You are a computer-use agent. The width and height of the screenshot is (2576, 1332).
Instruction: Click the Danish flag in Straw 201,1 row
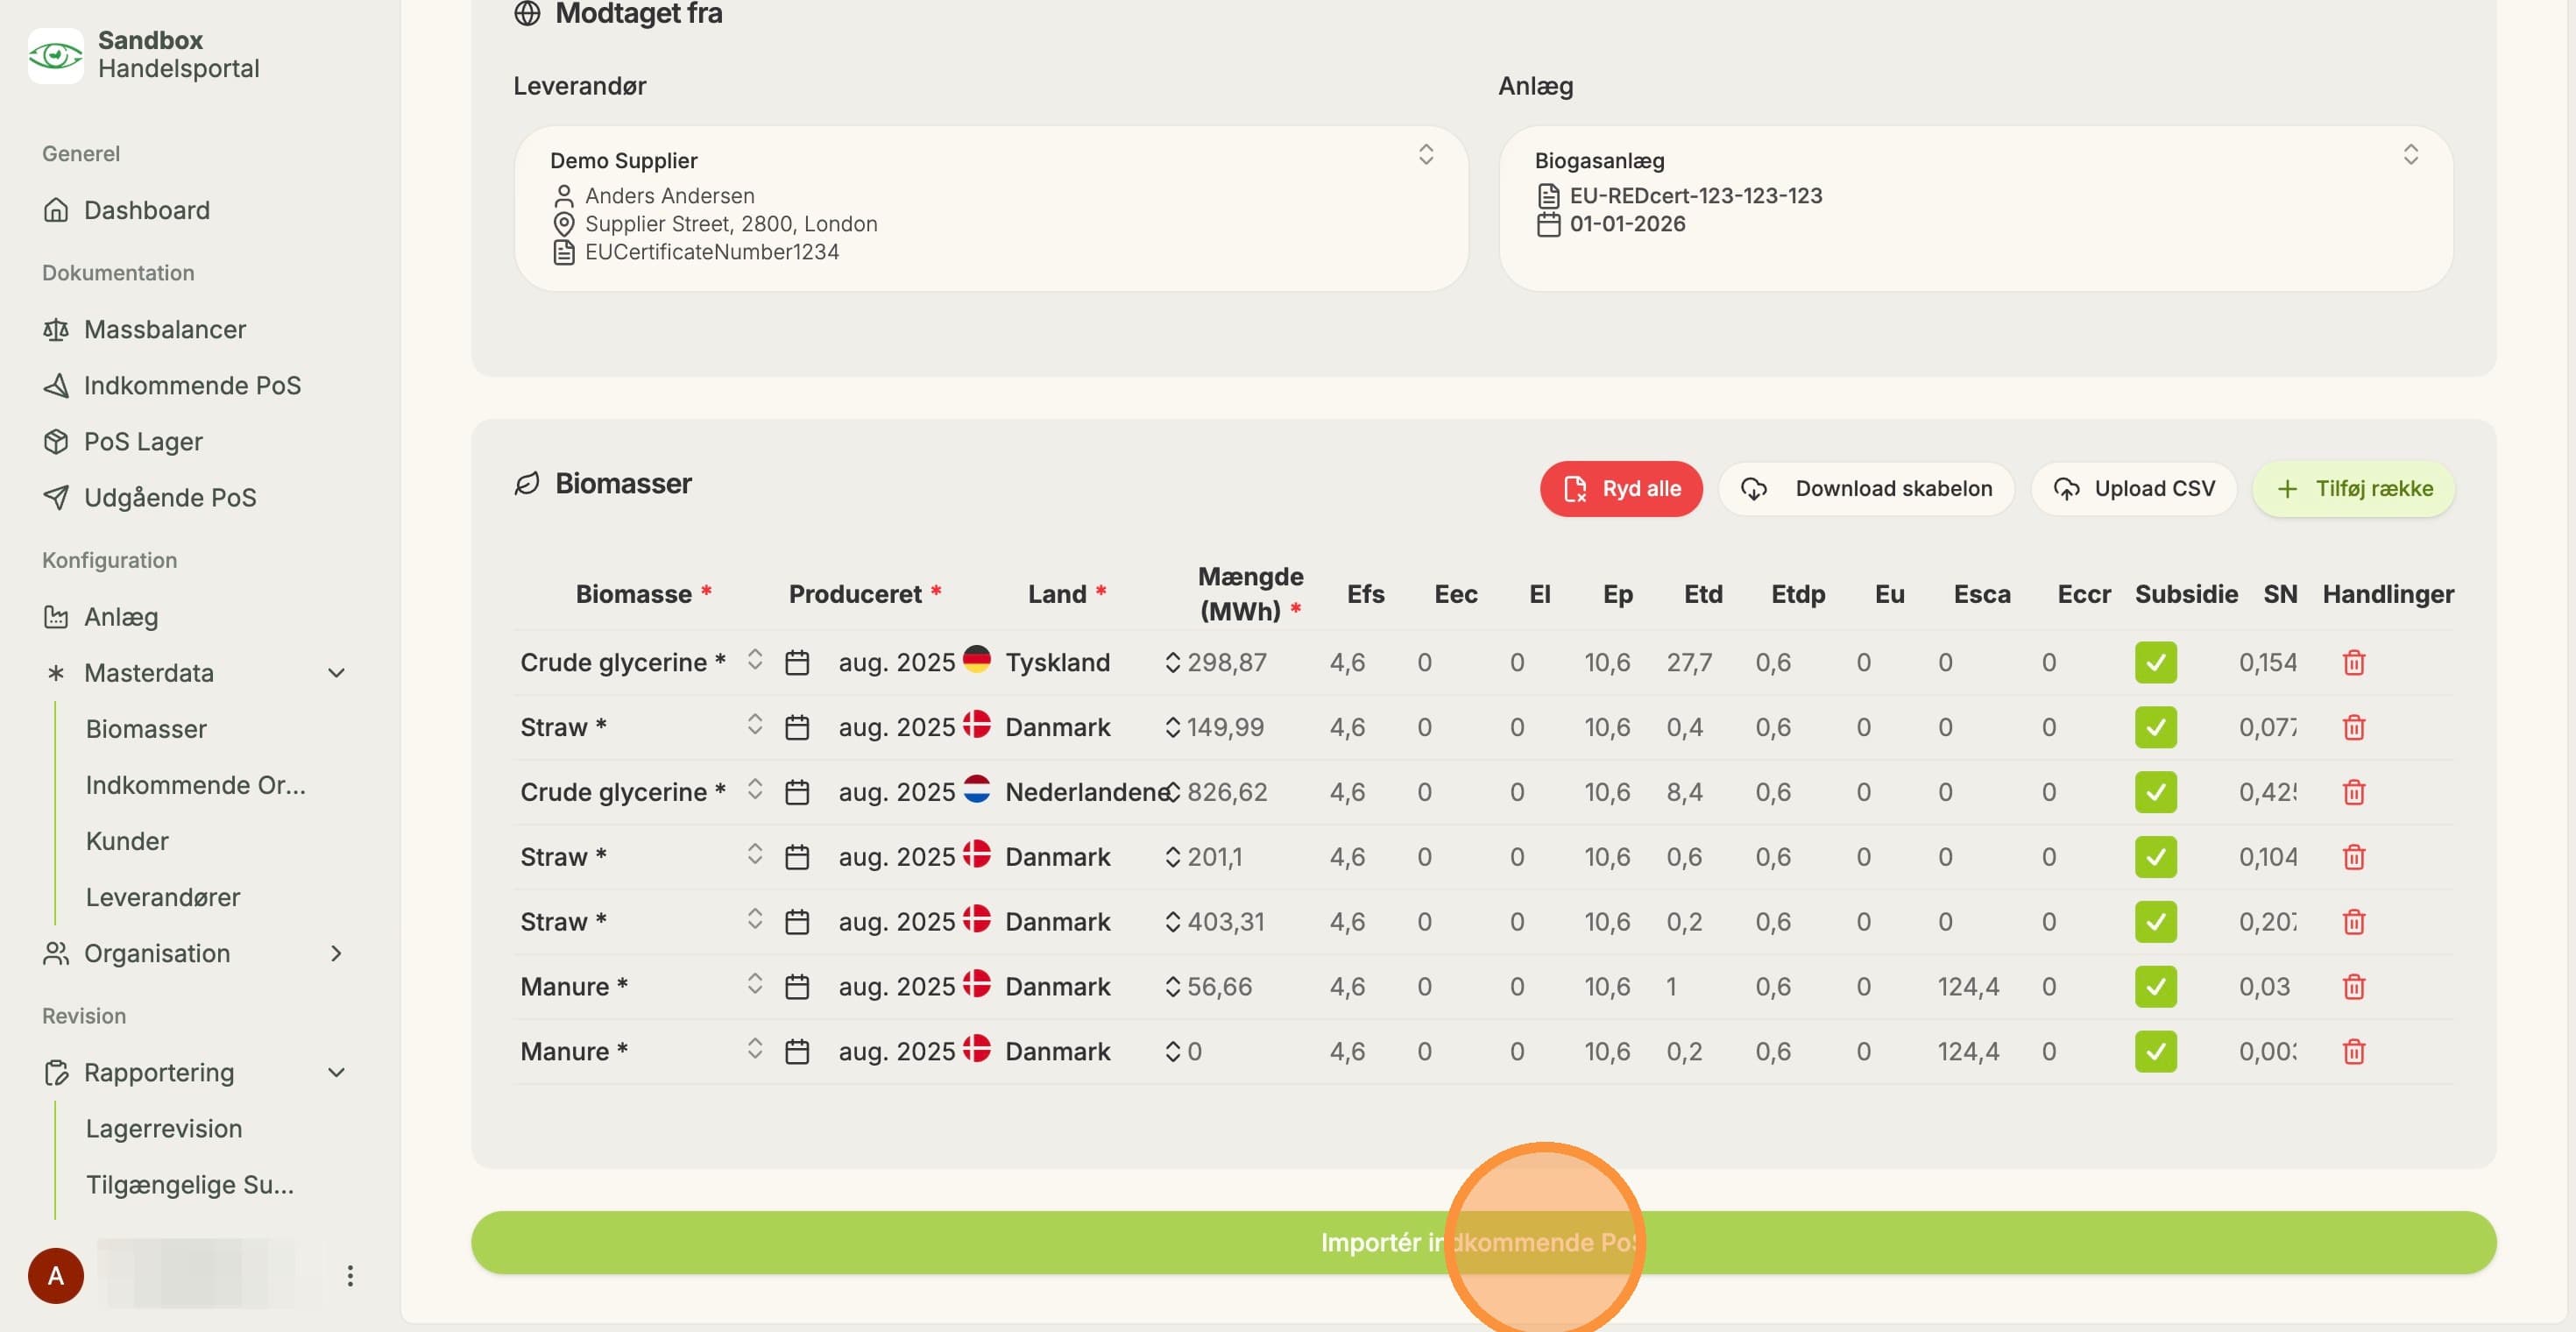977,854
